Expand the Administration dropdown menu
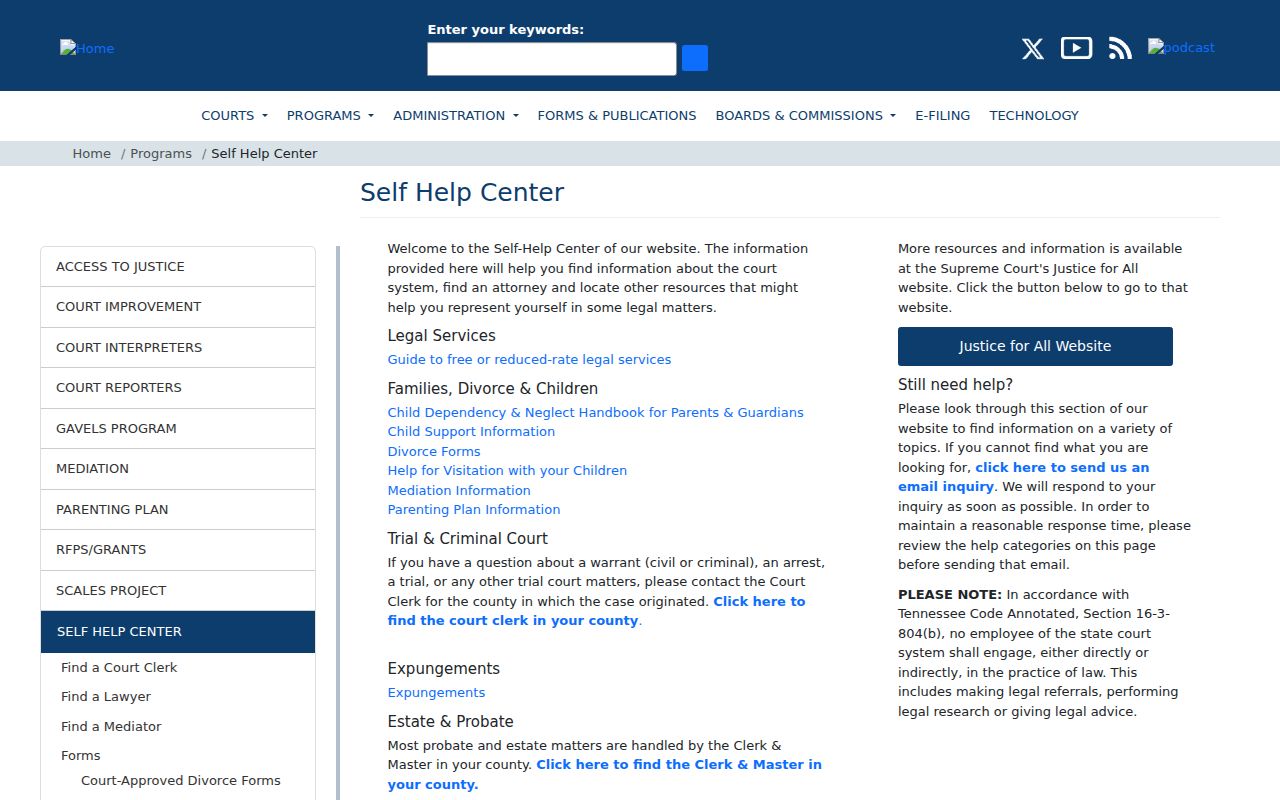This screenshot has width=1280, height=800. point(456,116)
